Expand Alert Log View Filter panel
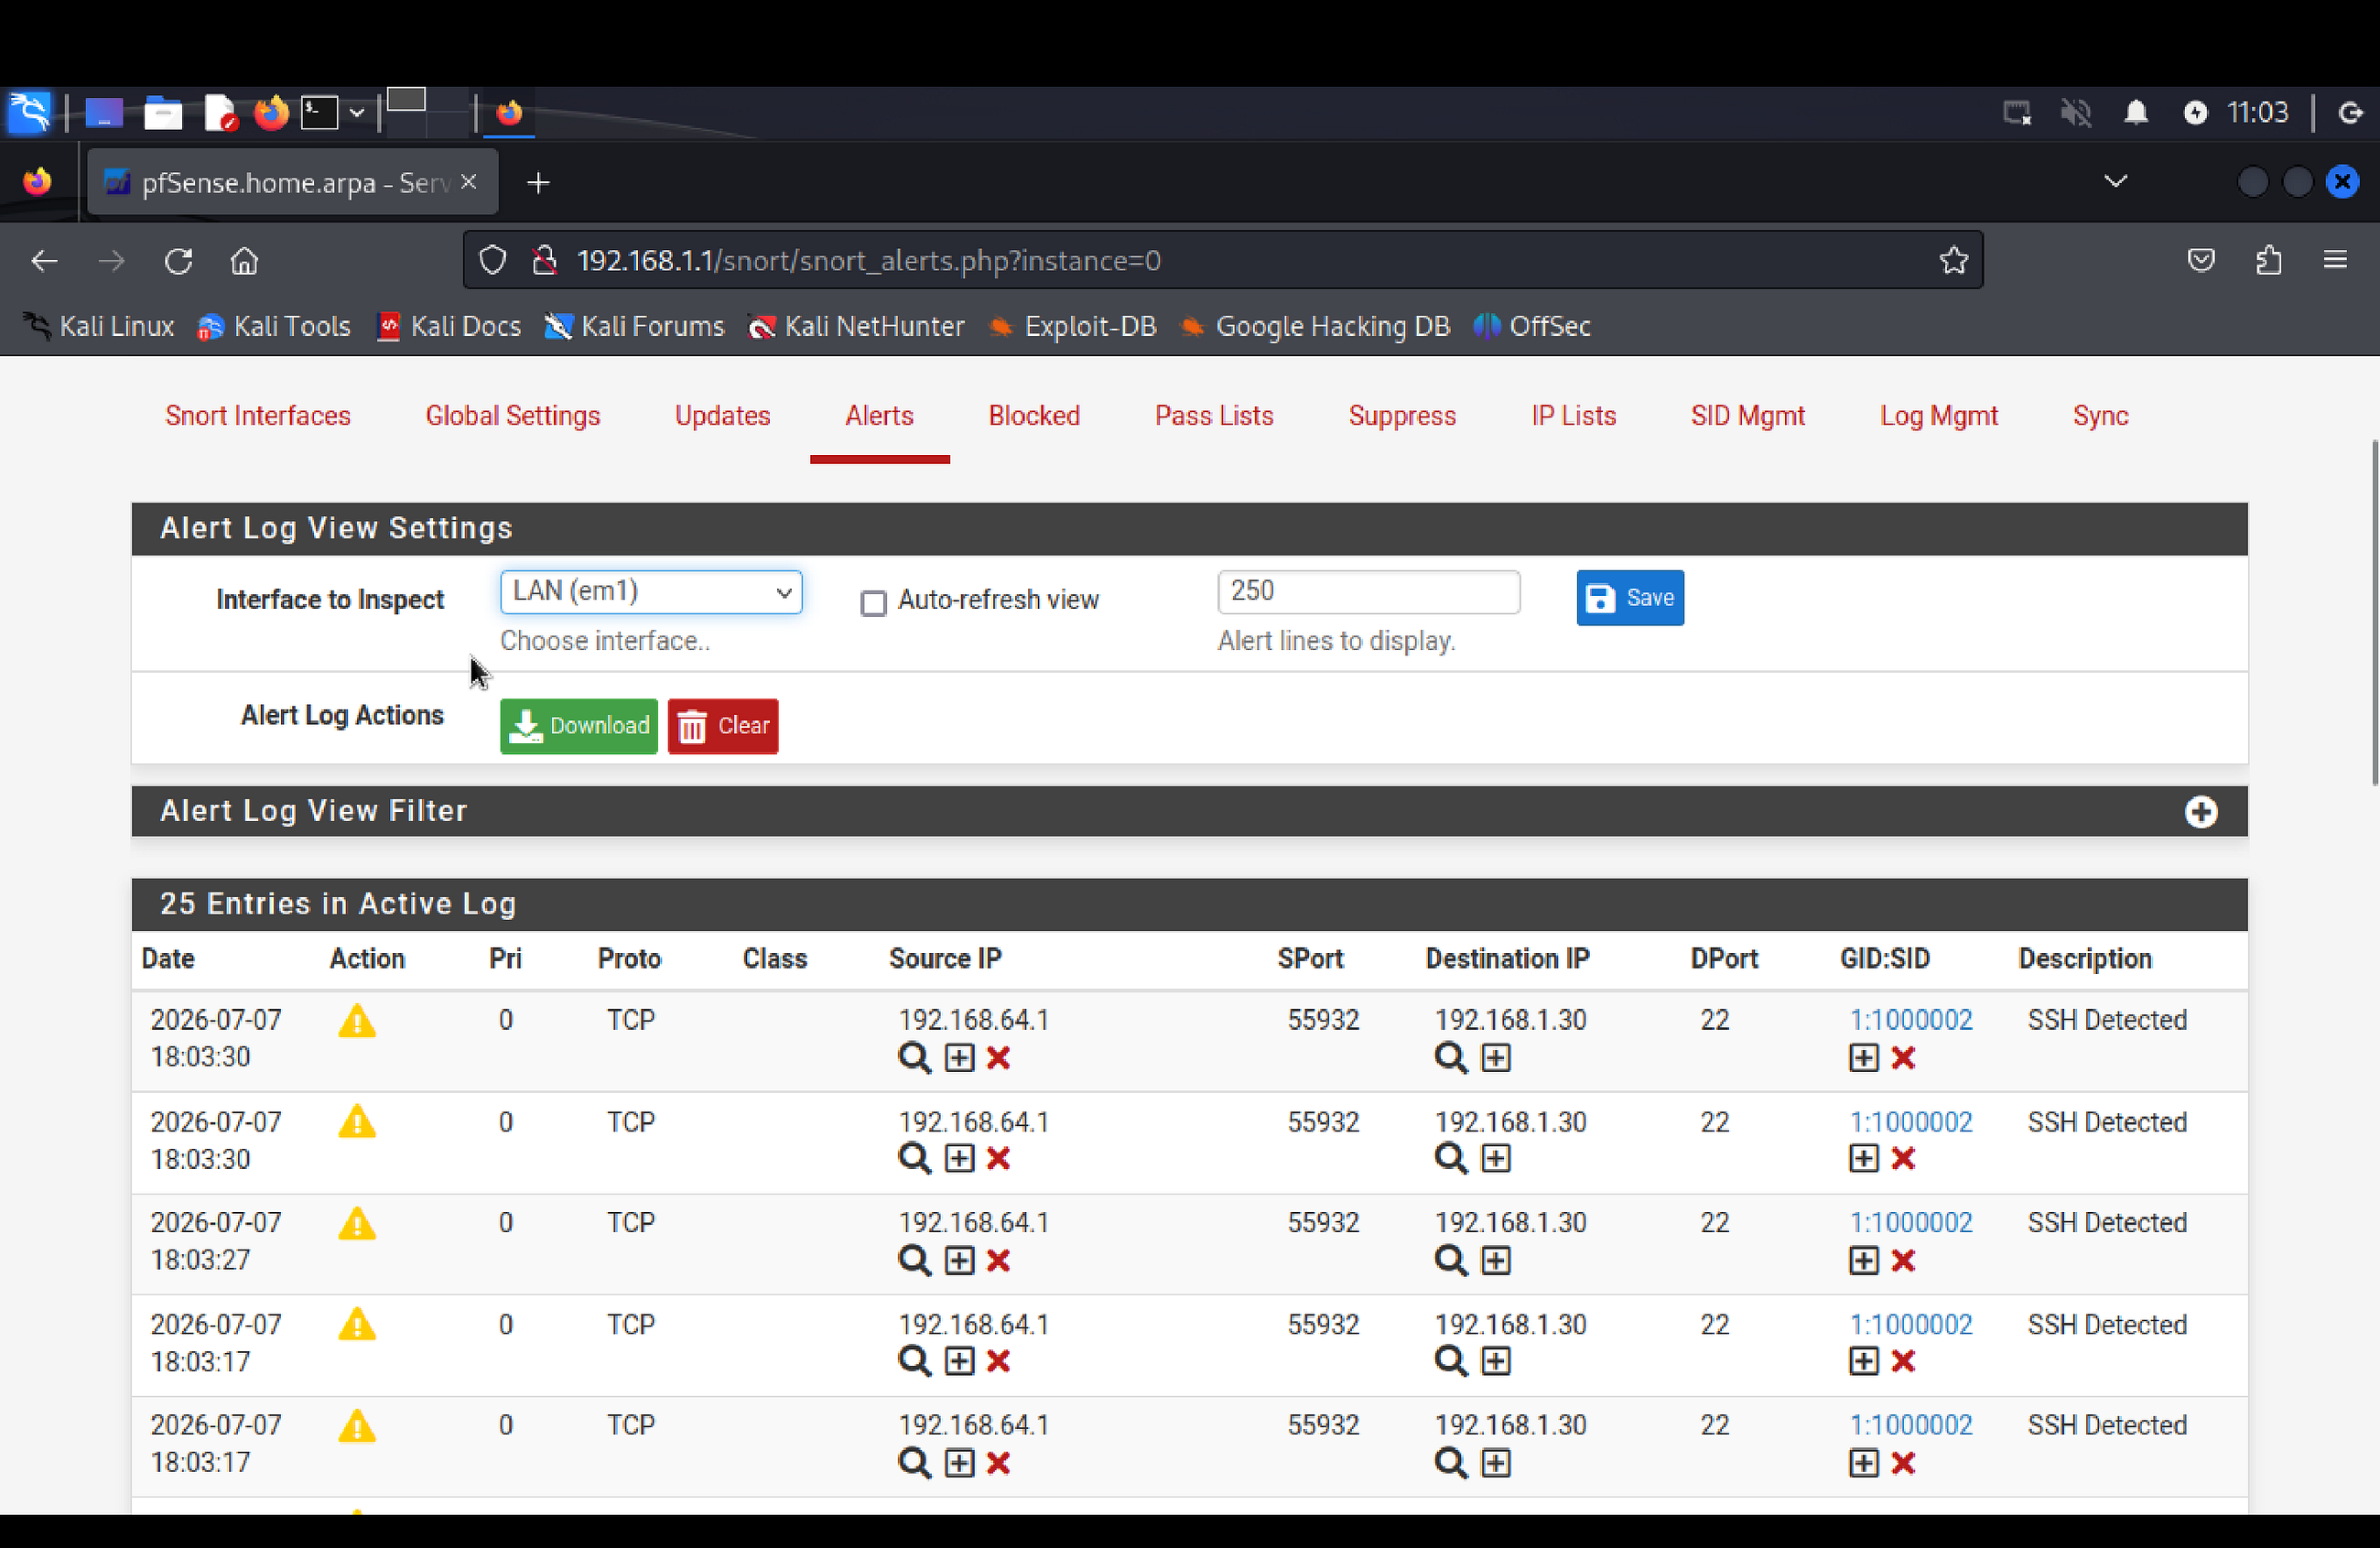This screenshot has height=1548, width=2380. 2200,812
